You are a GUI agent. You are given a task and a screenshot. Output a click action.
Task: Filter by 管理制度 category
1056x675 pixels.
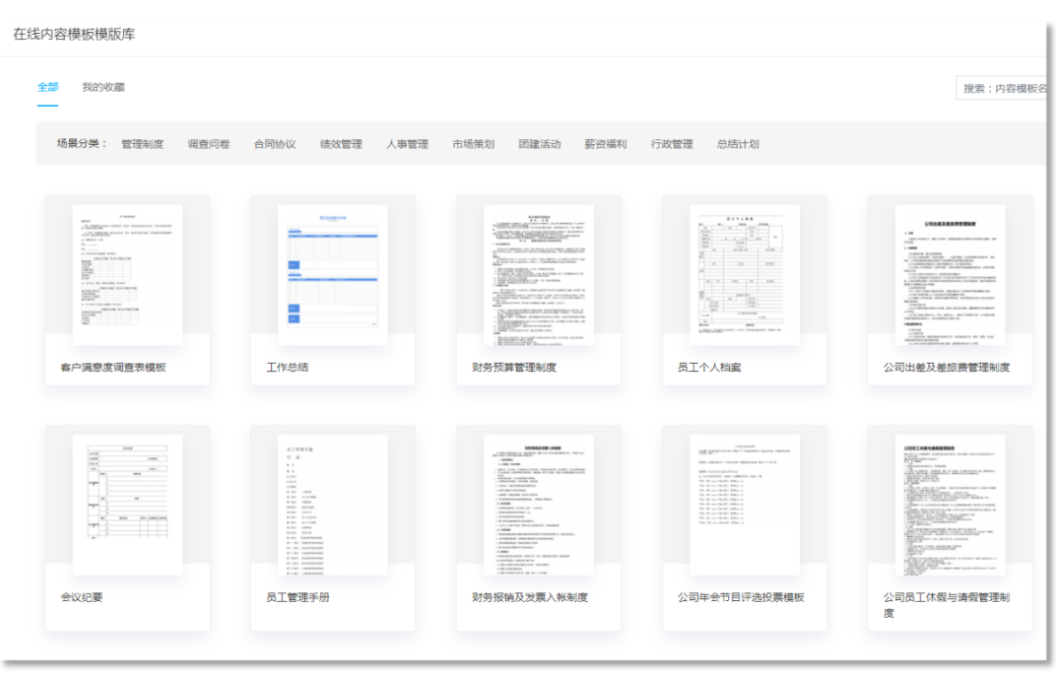[x=142, y=143]
